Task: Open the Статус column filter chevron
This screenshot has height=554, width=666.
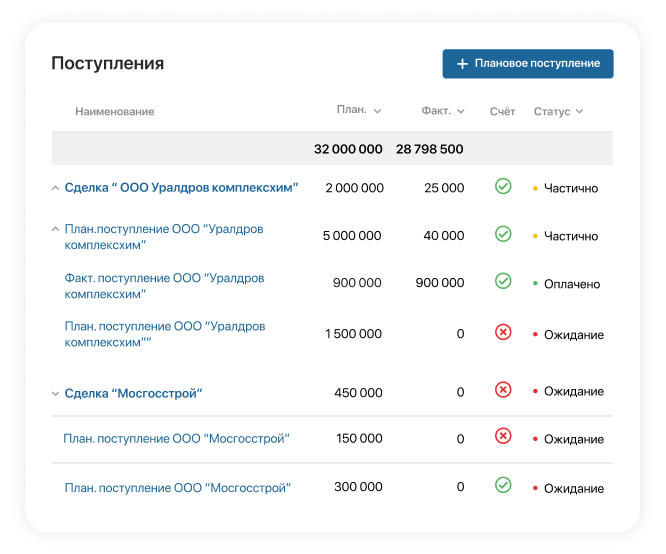Action: (x=579, y=111)
